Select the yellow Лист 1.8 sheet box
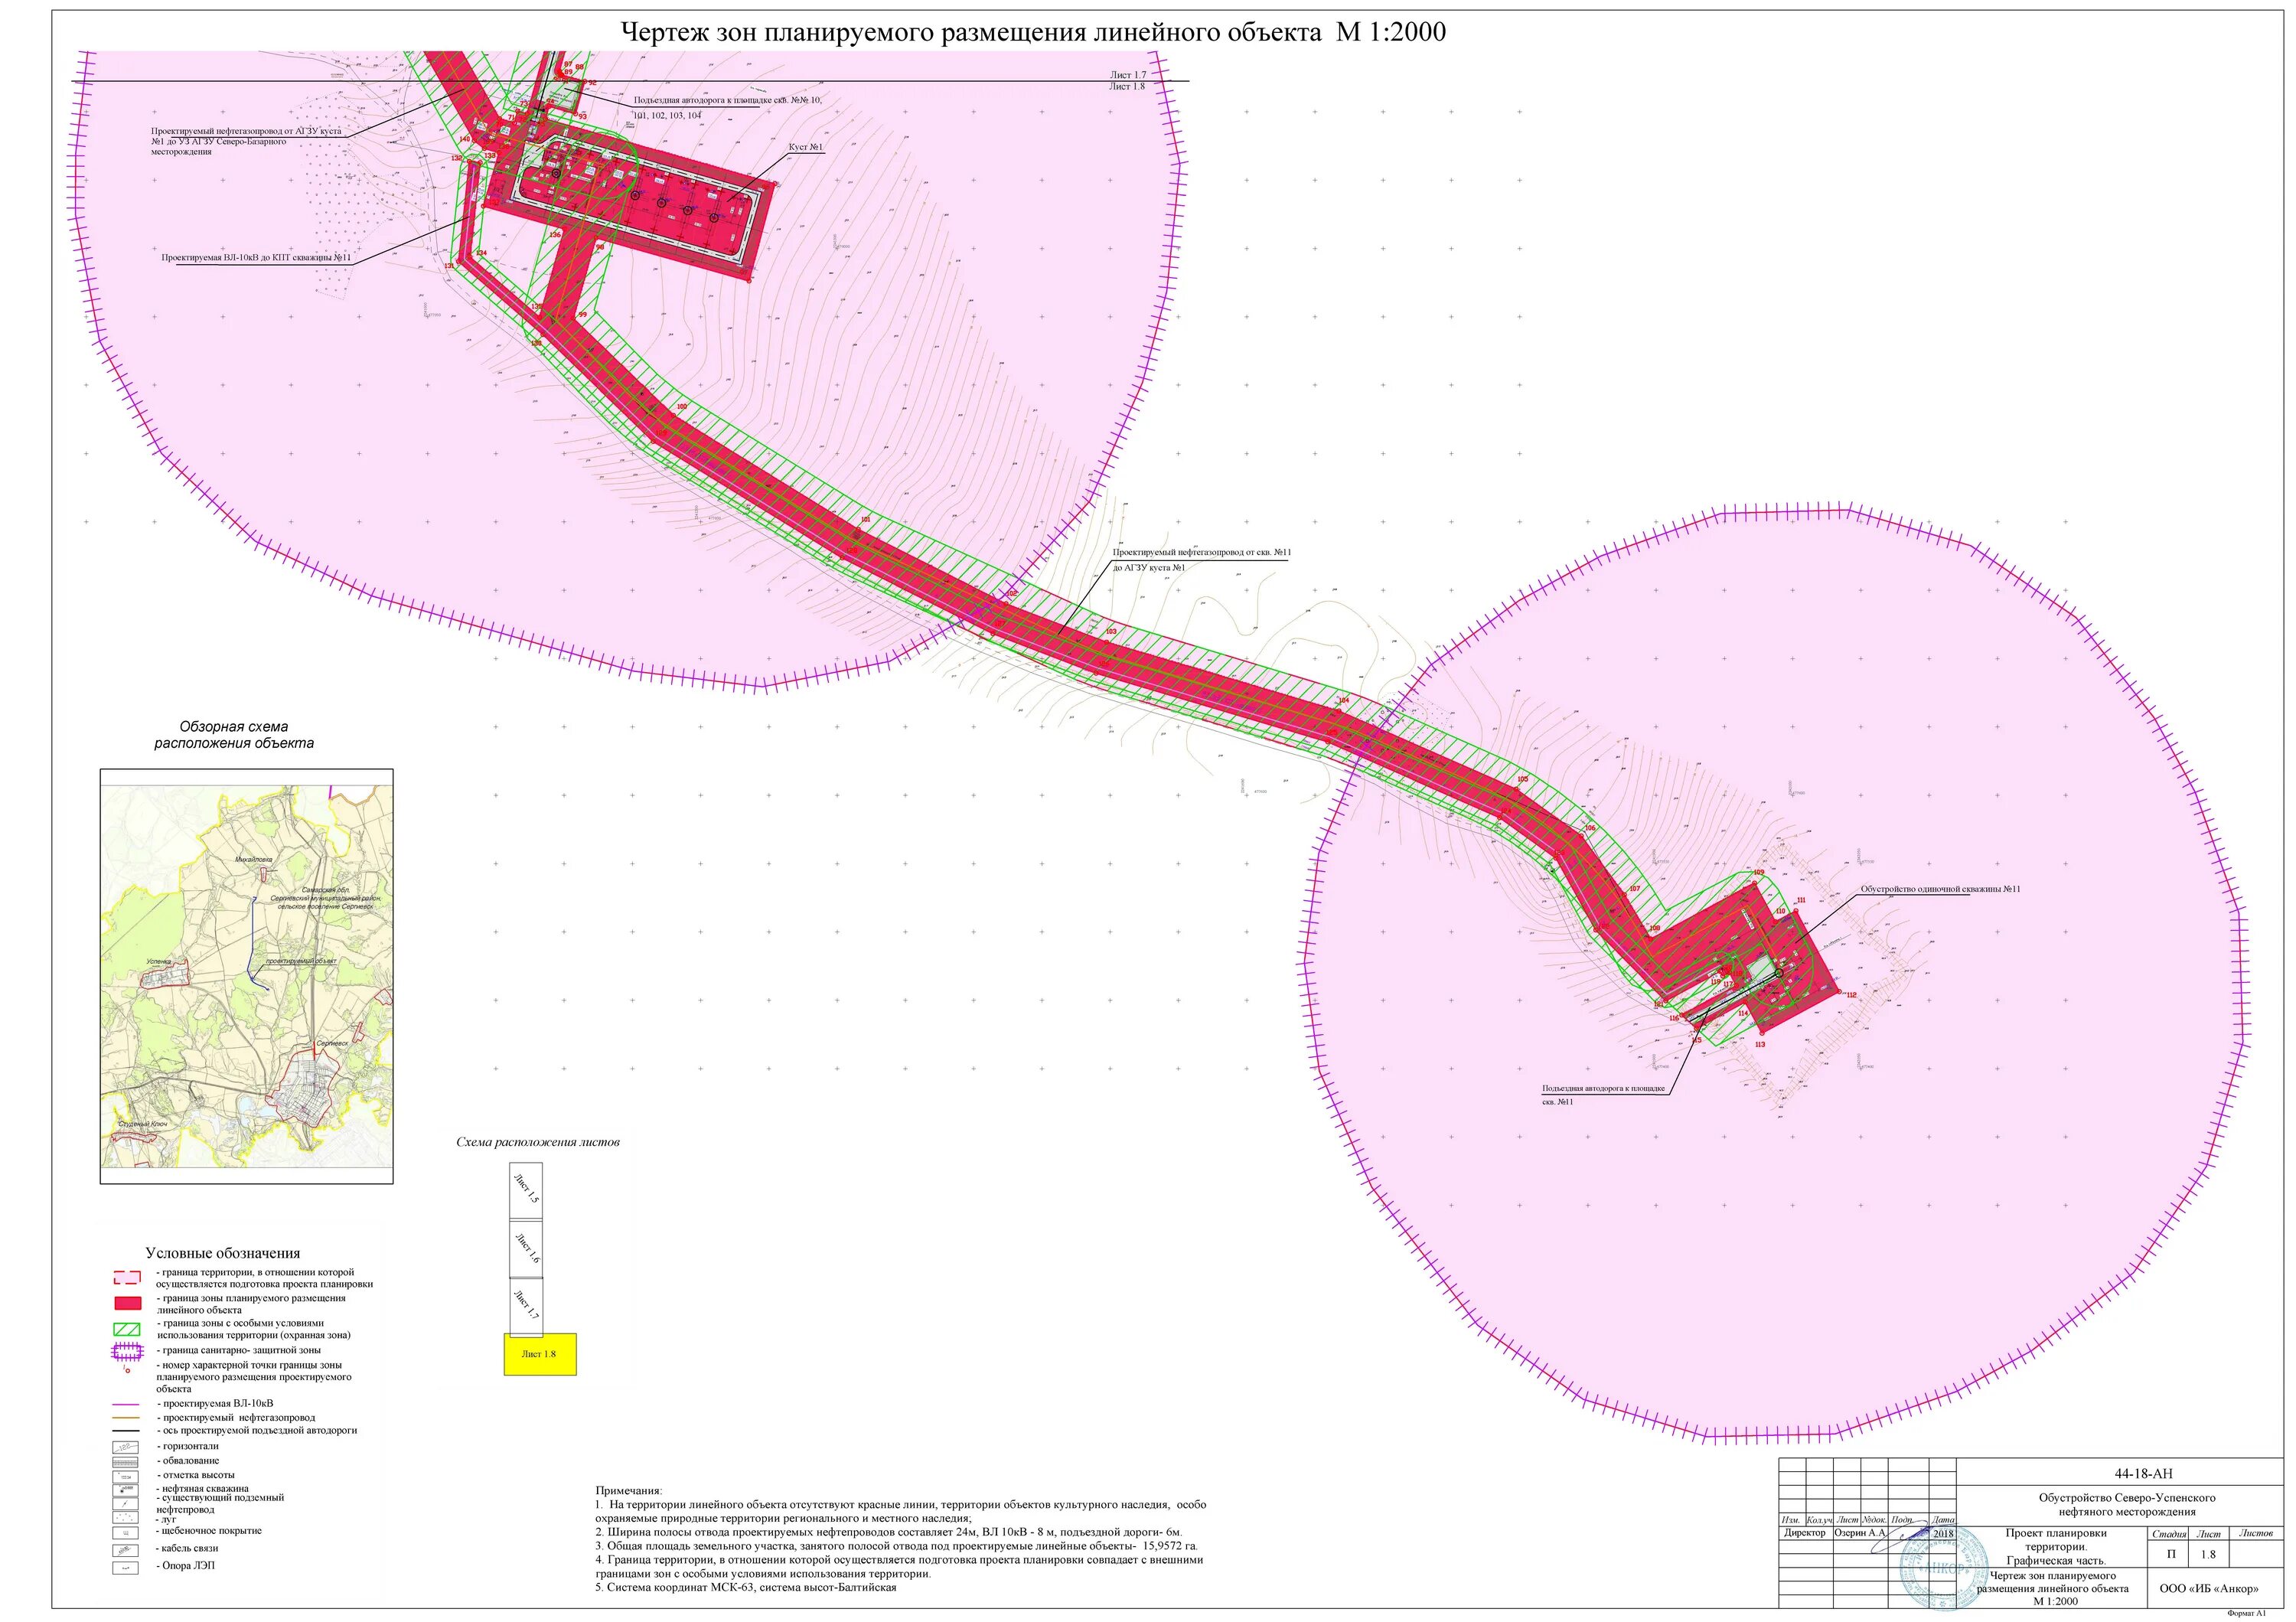Viewport: 2296px width, 1622px height. 540,1354
